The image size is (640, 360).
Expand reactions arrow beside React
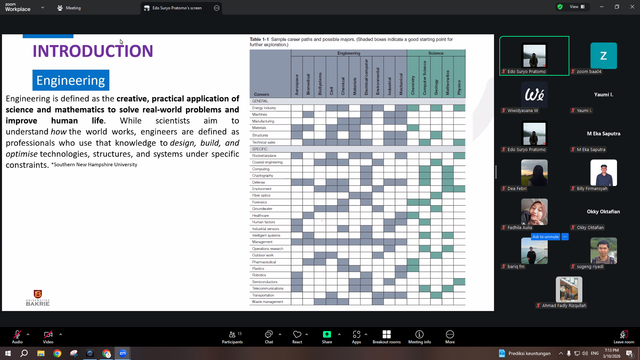307,334
